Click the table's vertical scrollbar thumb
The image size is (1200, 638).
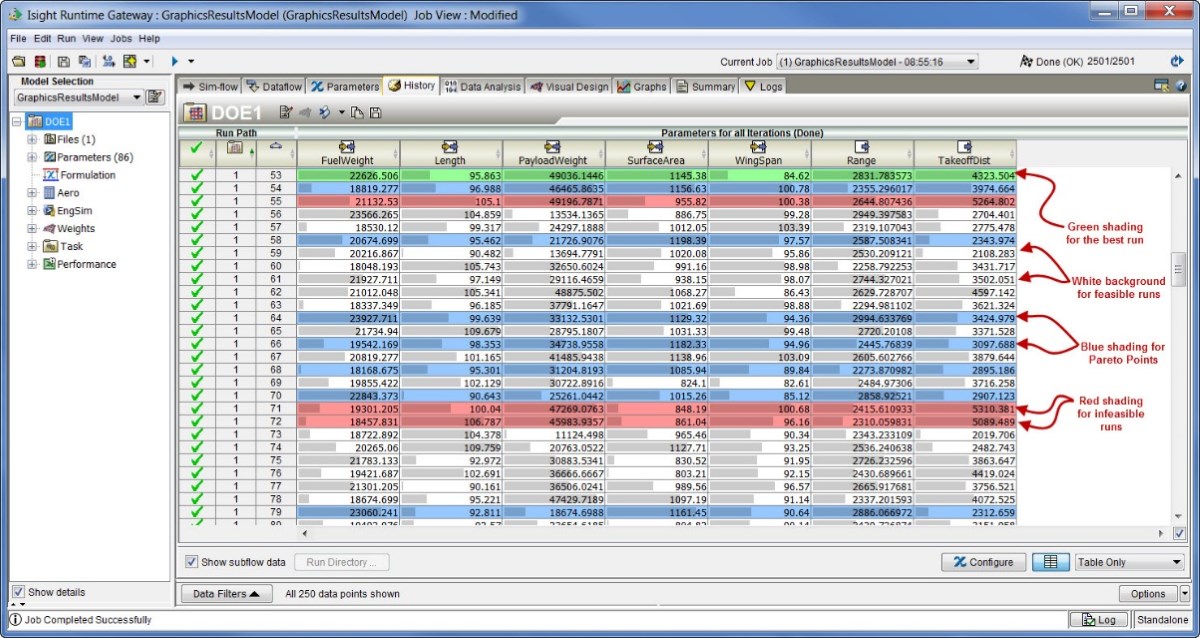1179,267
